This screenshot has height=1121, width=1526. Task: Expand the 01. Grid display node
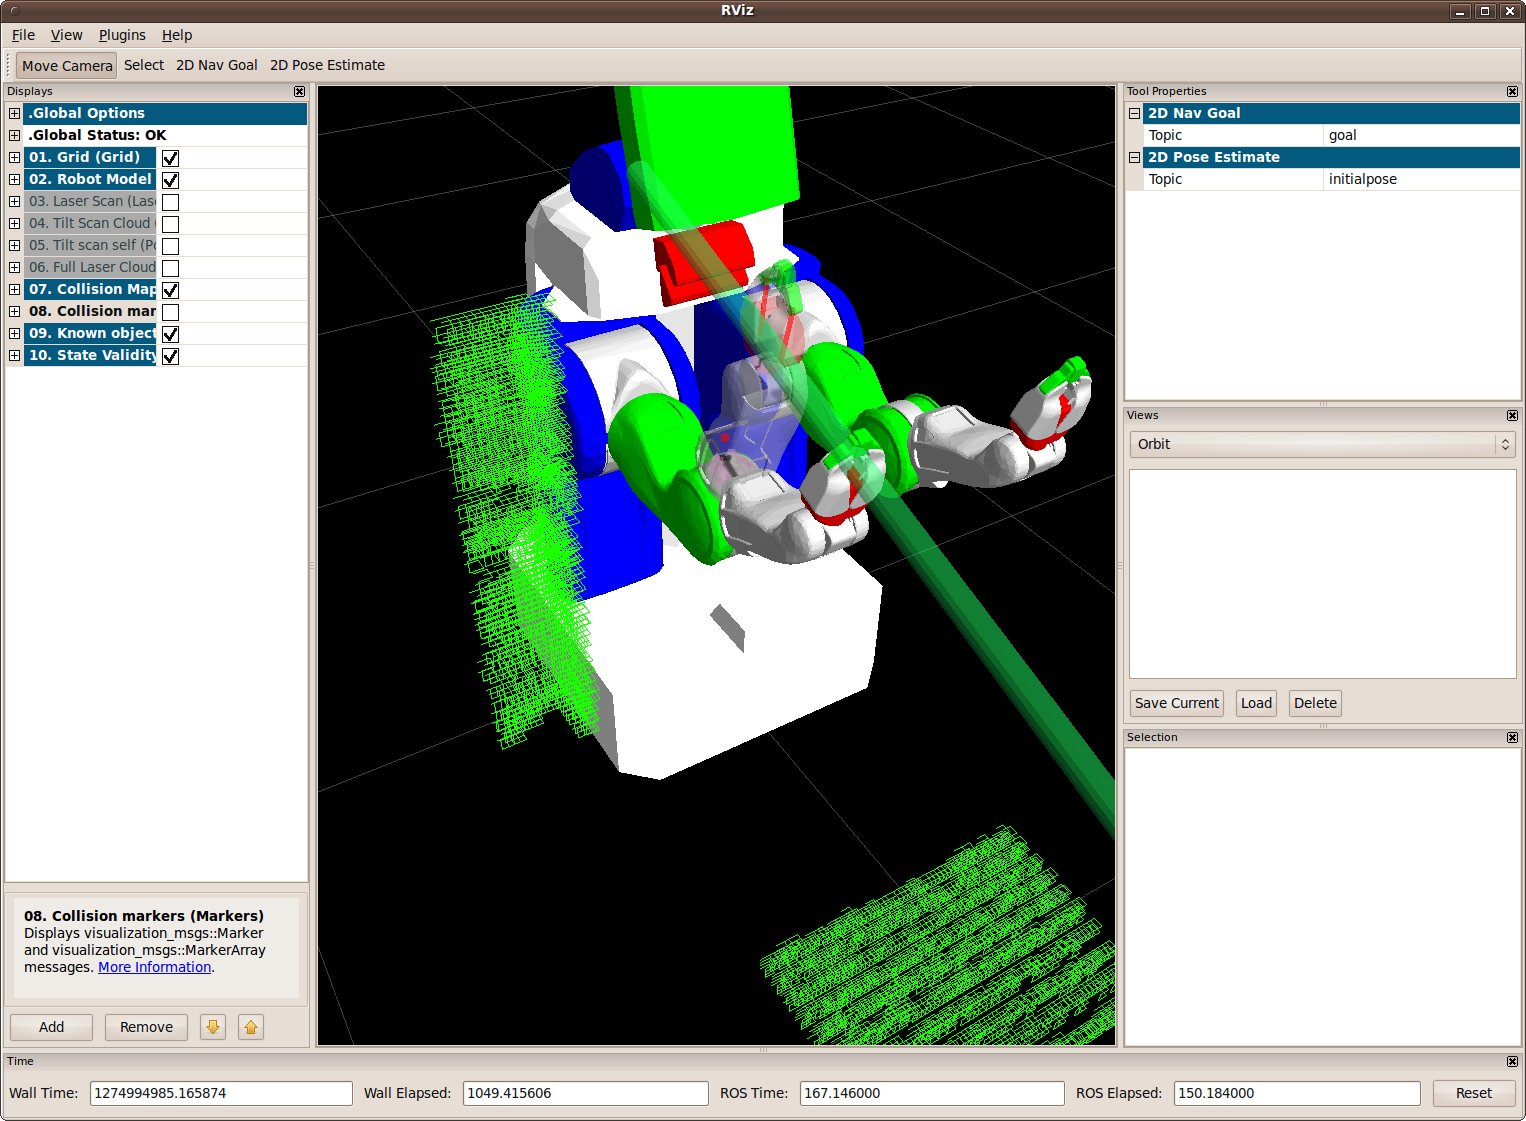click(x=14, y=157)
